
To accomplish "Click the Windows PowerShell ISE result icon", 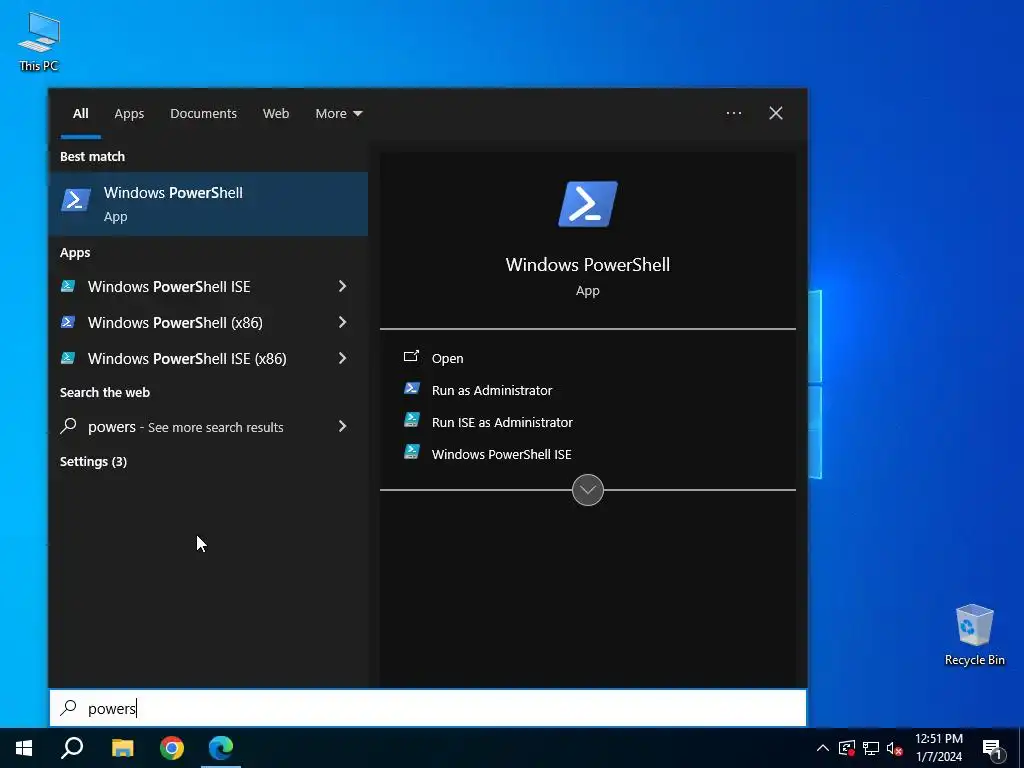I will [x=68, y=286].
